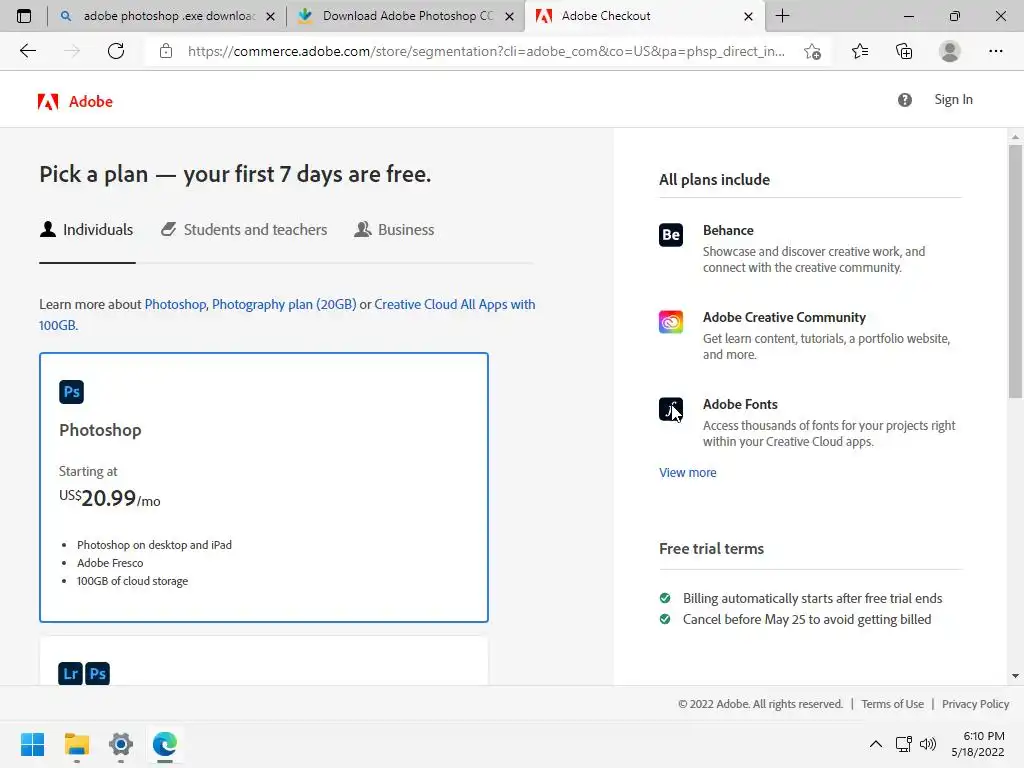The image size is (1024, 768).
Task: Open the Photoshop learn more link
Action: coord(175,304)
